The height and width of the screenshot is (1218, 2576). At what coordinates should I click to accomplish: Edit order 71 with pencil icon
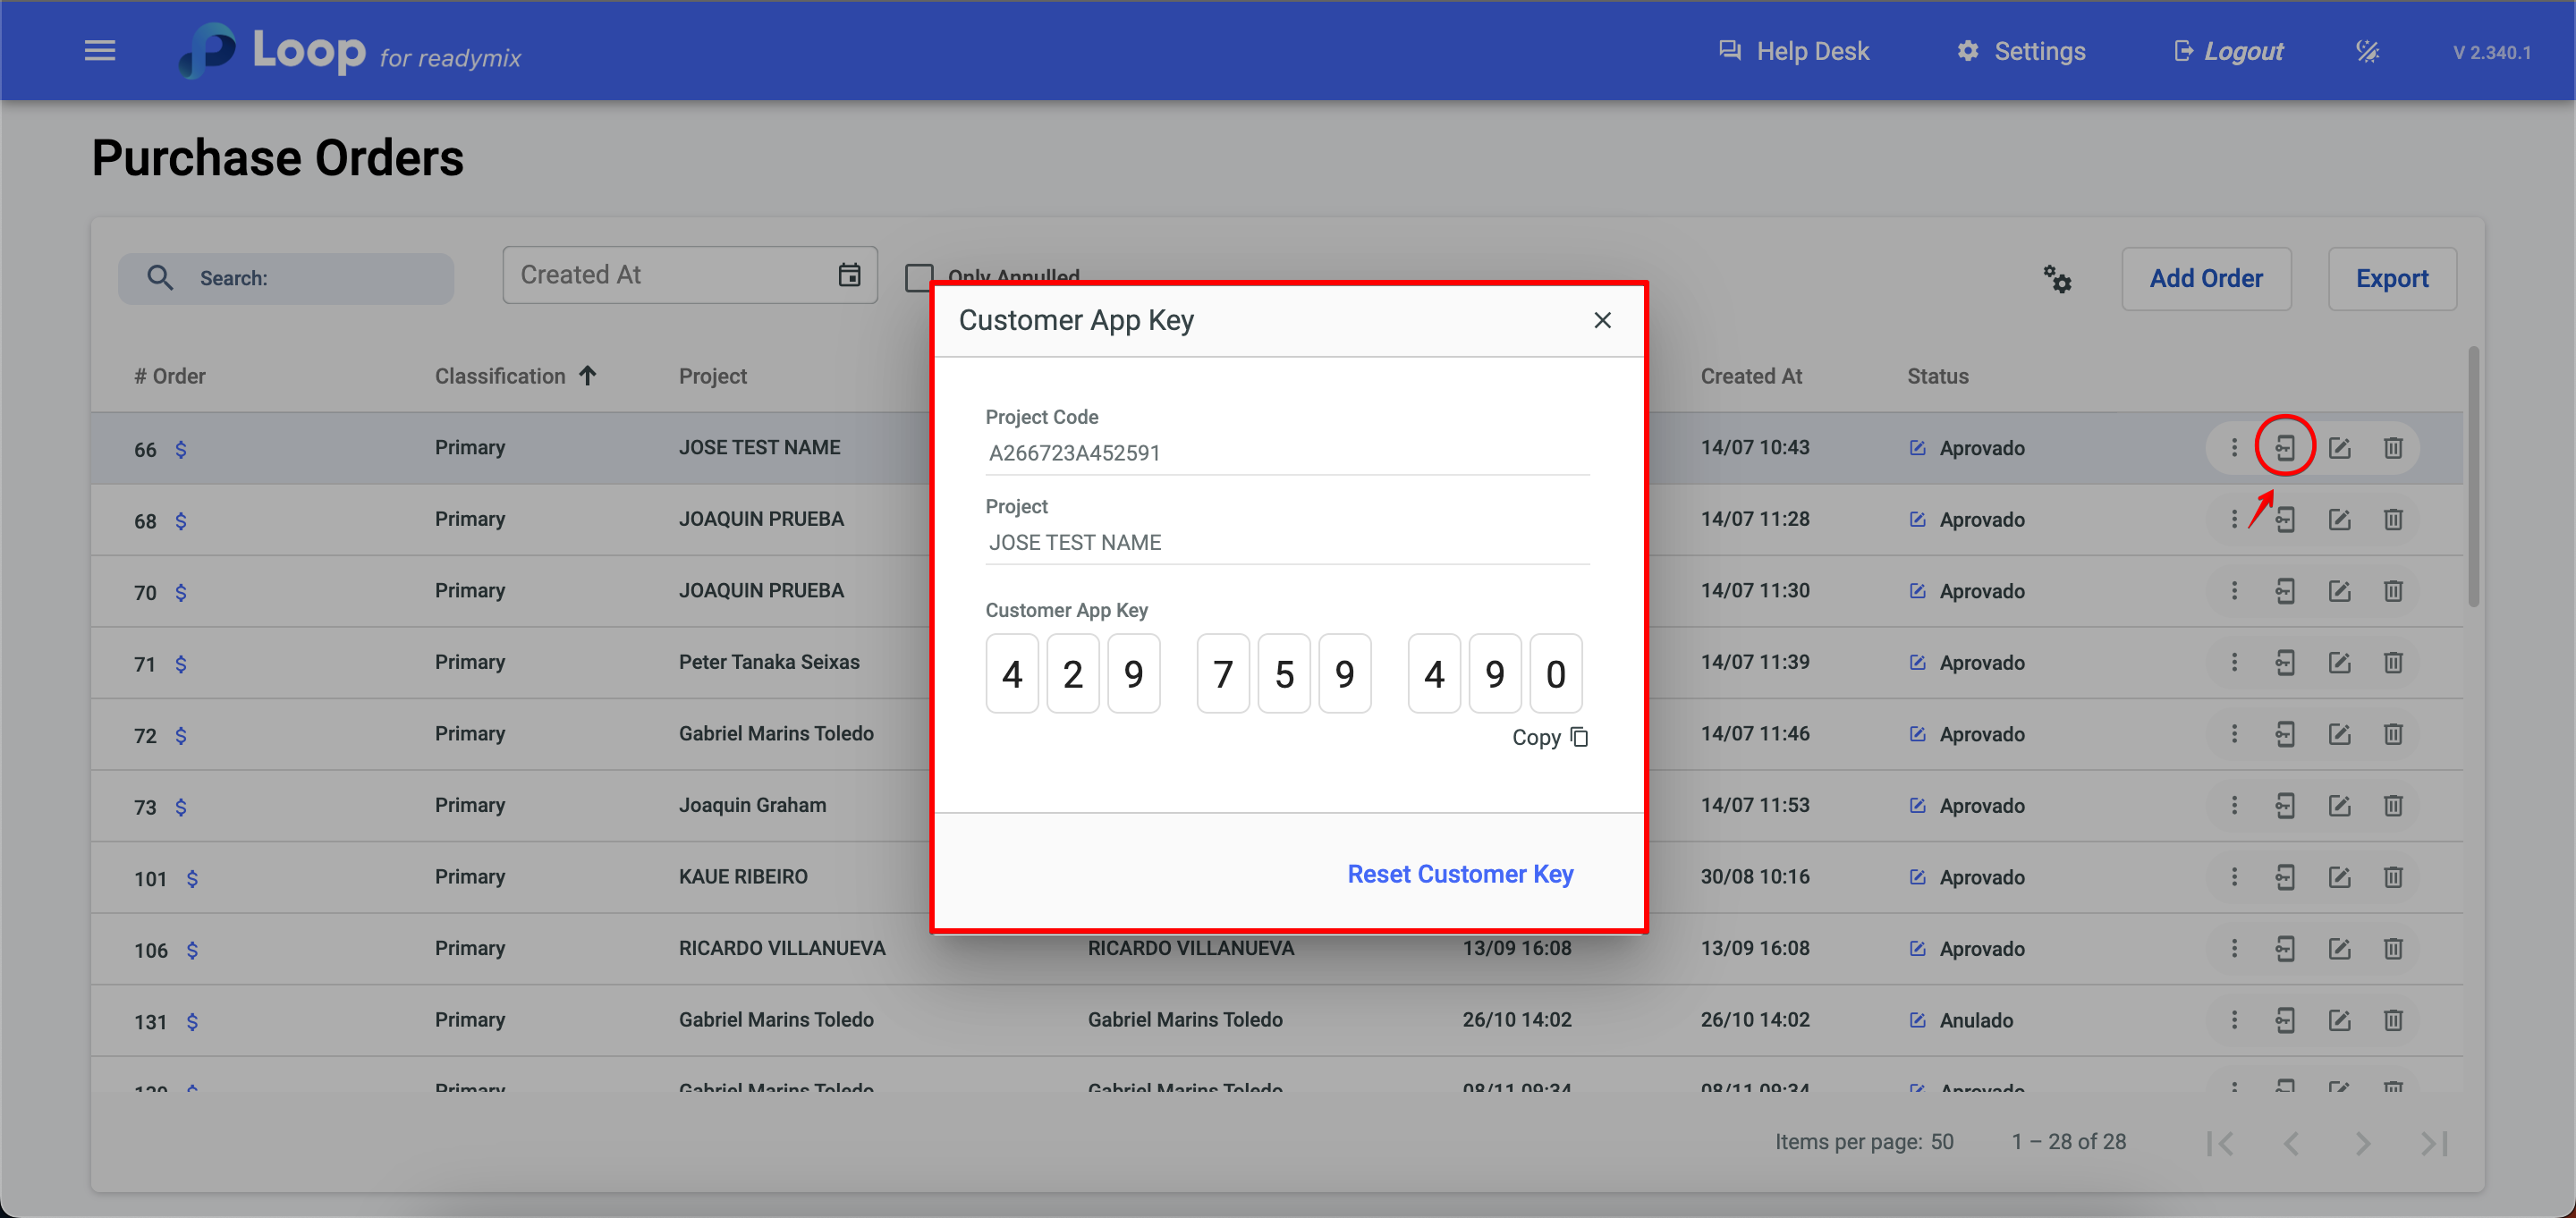click(x=2339, y=663)
